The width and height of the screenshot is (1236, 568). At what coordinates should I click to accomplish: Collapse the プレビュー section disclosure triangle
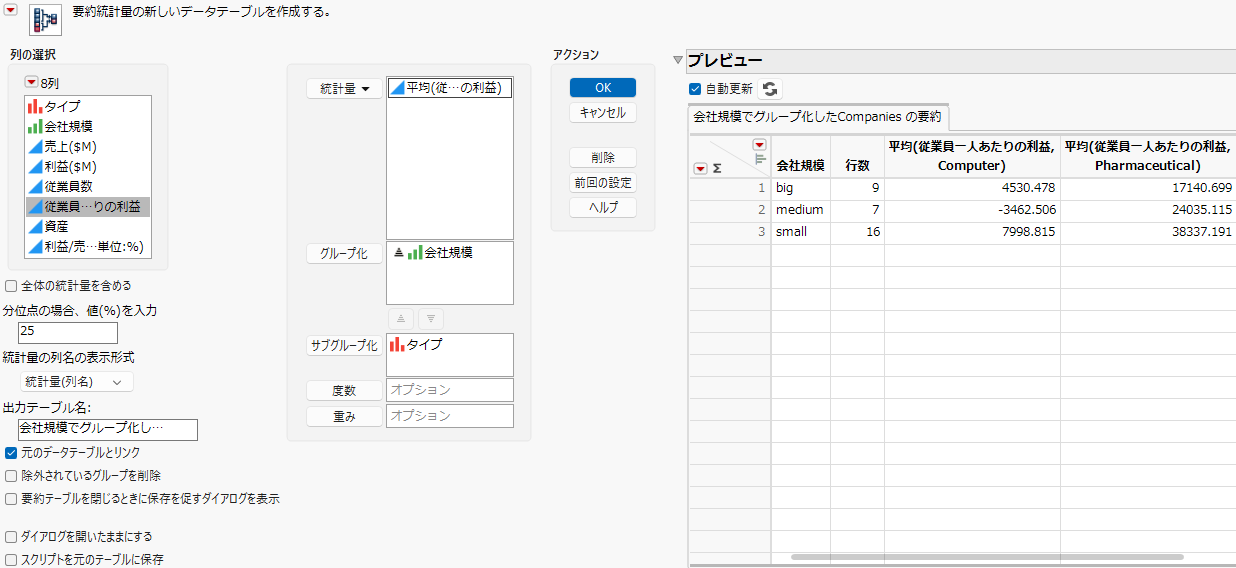point(678,61)
